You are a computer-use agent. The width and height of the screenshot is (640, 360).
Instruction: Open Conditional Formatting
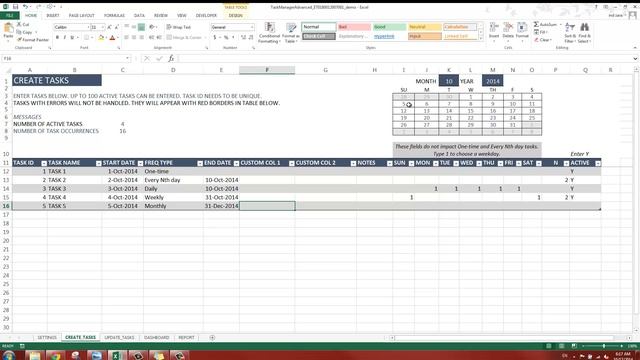(269, 33)
